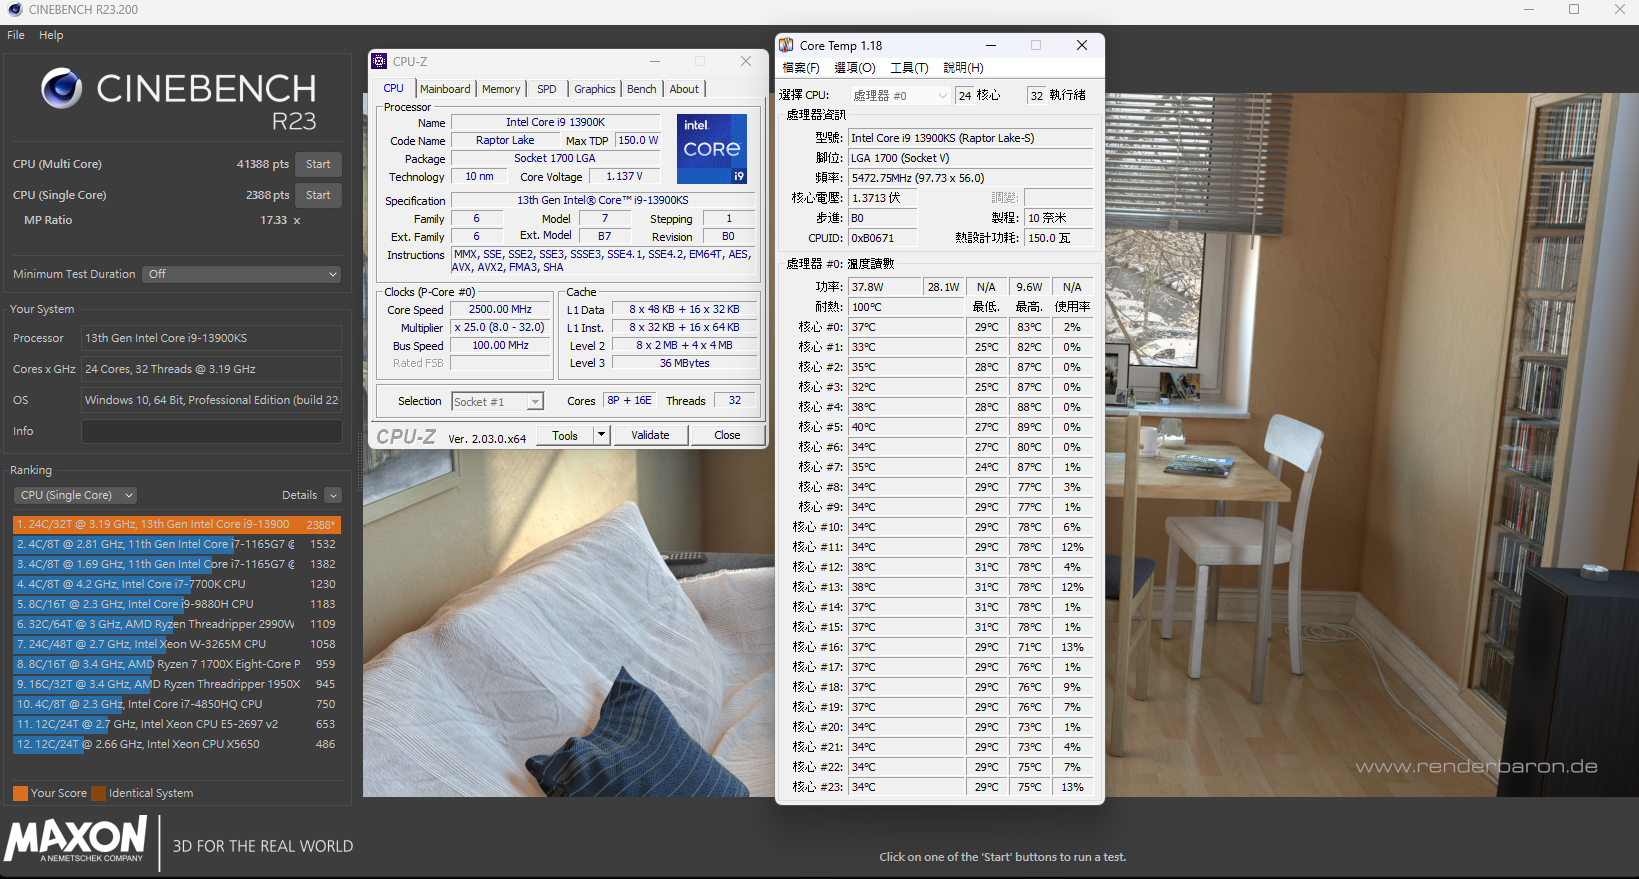Select ranking row 4 Core i7-7700K

(x=177, y=584)
